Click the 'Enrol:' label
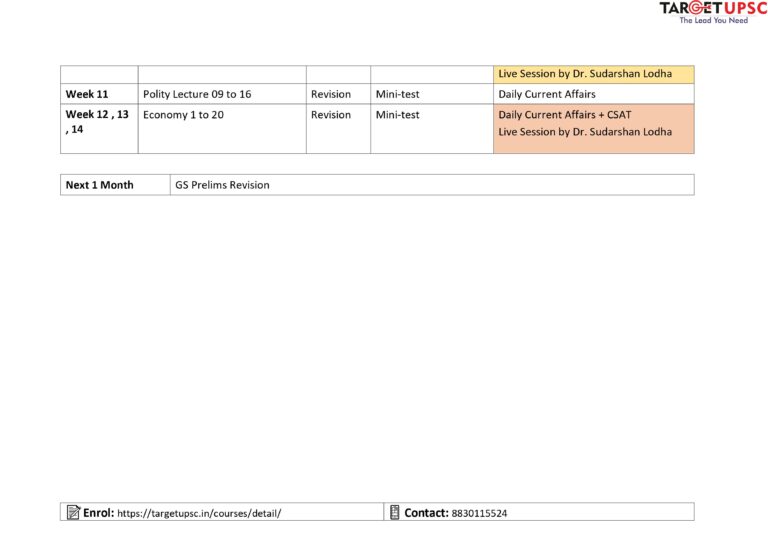768x543 pixels. [98, 513]
